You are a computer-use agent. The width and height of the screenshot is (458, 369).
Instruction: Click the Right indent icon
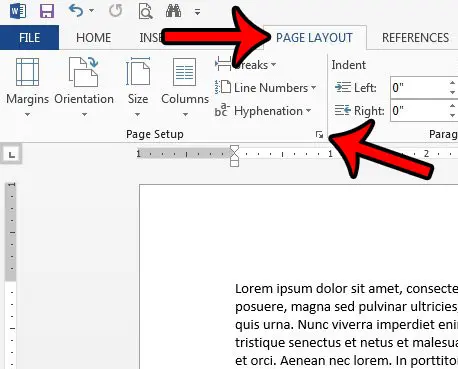343,110
